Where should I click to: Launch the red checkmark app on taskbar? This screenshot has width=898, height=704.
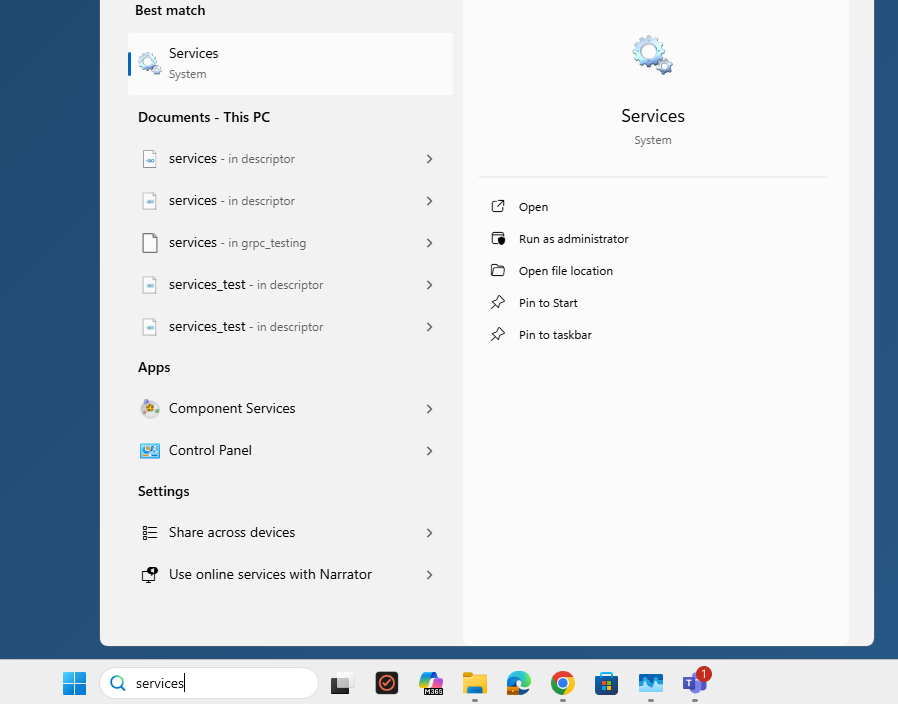click(x=387, y=683)
